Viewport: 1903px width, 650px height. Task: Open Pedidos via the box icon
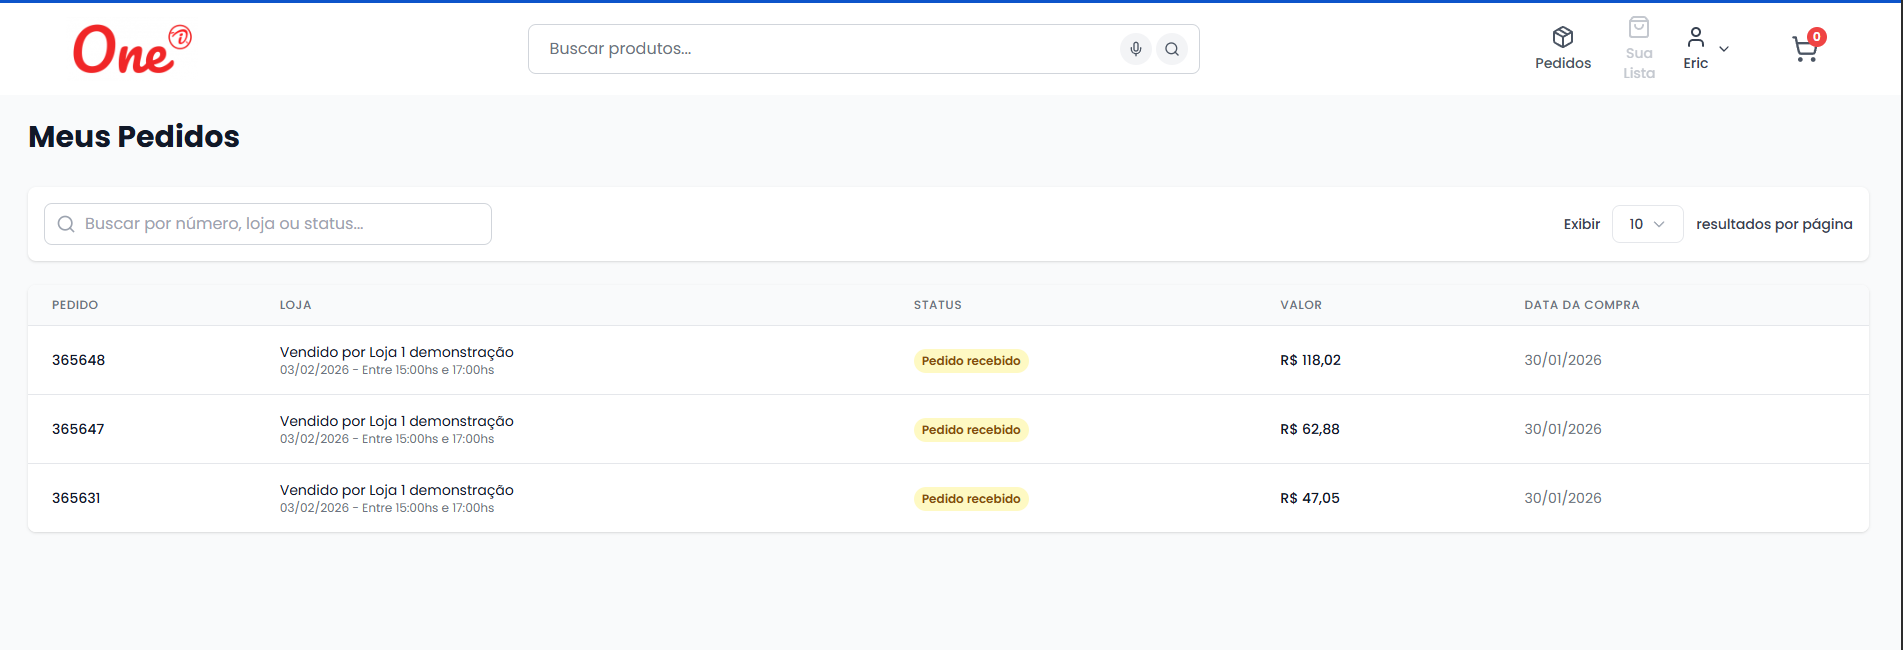1562,38
